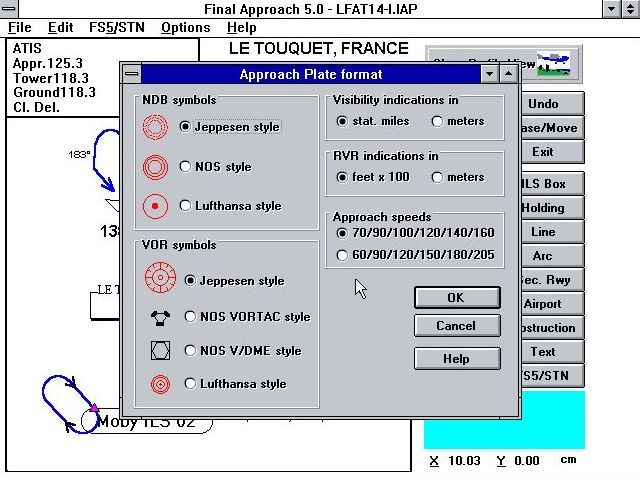Click the Text tool button

click(552, 352)
